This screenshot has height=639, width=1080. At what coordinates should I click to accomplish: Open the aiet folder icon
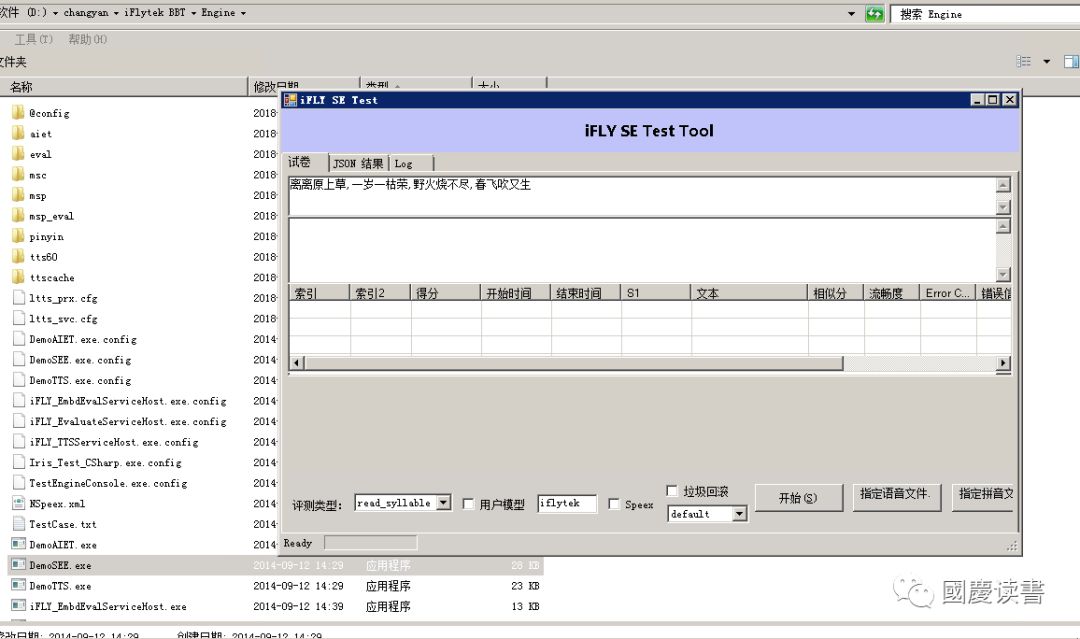[x=19, y=133]
